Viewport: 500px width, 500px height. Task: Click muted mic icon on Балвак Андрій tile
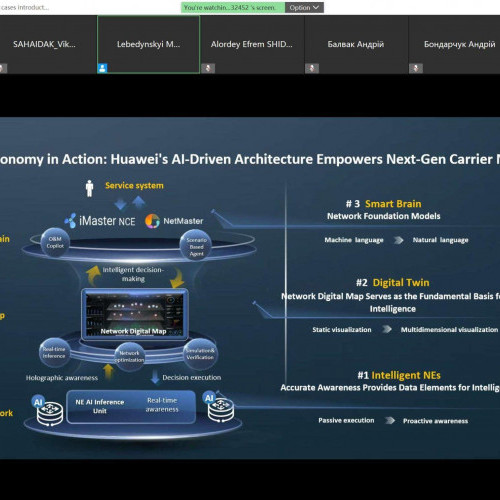pos(312,68)
